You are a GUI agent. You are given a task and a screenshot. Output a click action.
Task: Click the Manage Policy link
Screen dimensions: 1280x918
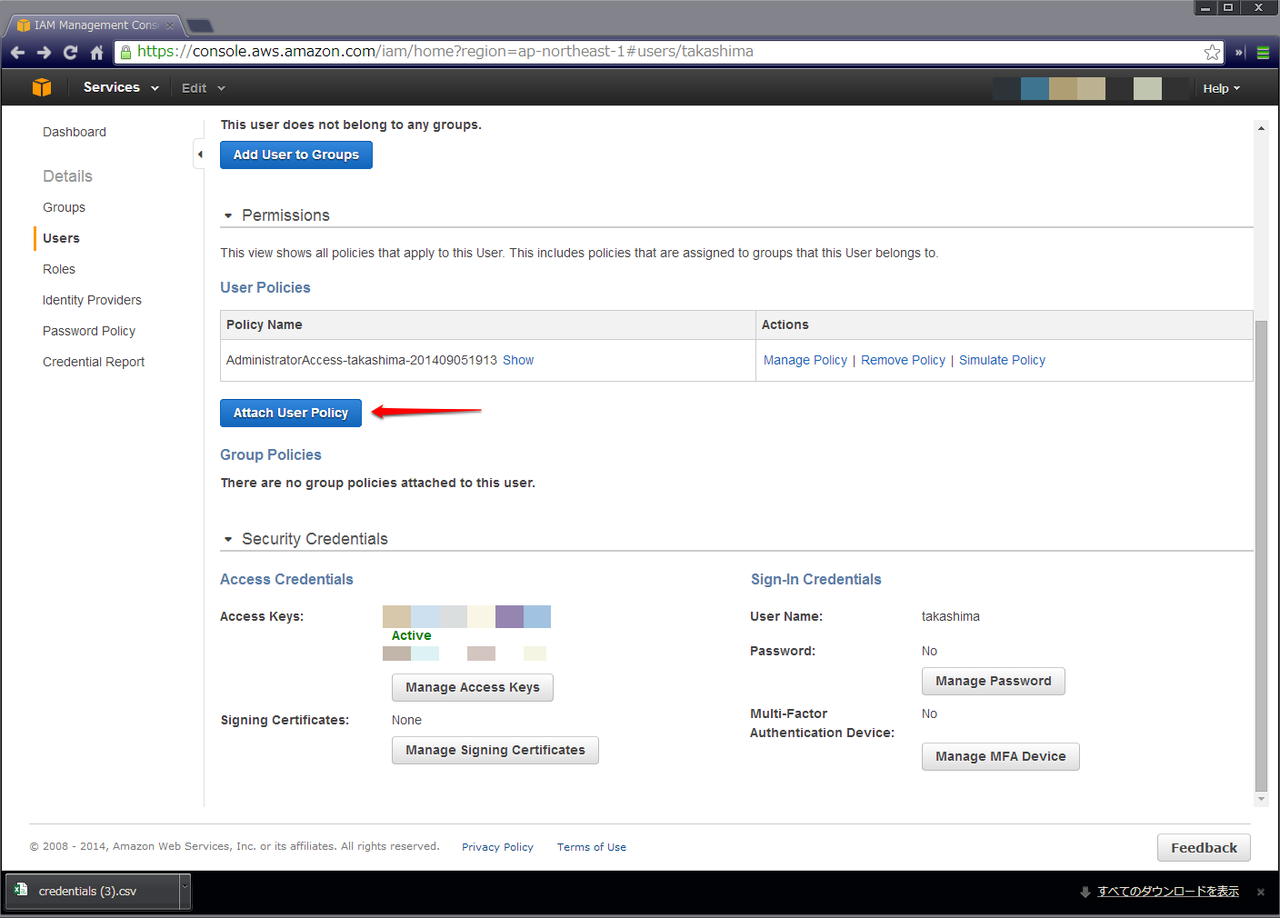coord(805,360)
